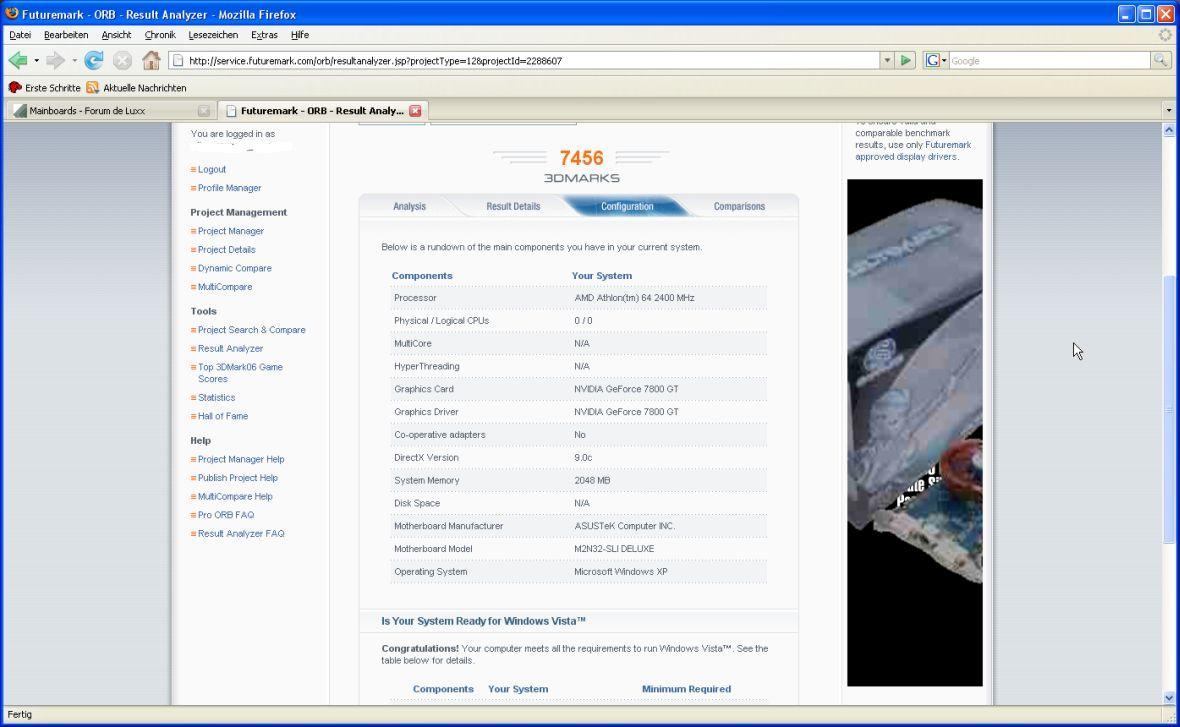The height and width of the screenshot is (727, 1180).
Task: Open the Forward button history dropdown arrow
Action: coord(74,60)
